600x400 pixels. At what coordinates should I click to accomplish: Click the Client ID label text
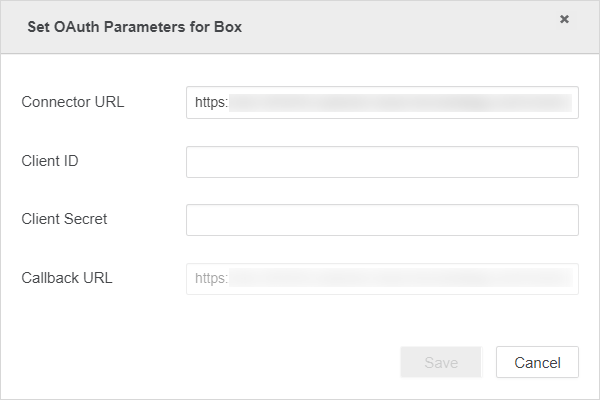(x=50, y=161)
